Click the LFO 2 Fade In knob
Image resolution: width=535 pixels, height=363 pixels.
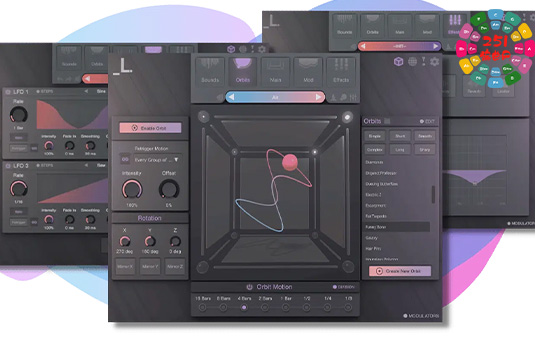[70, 219]
